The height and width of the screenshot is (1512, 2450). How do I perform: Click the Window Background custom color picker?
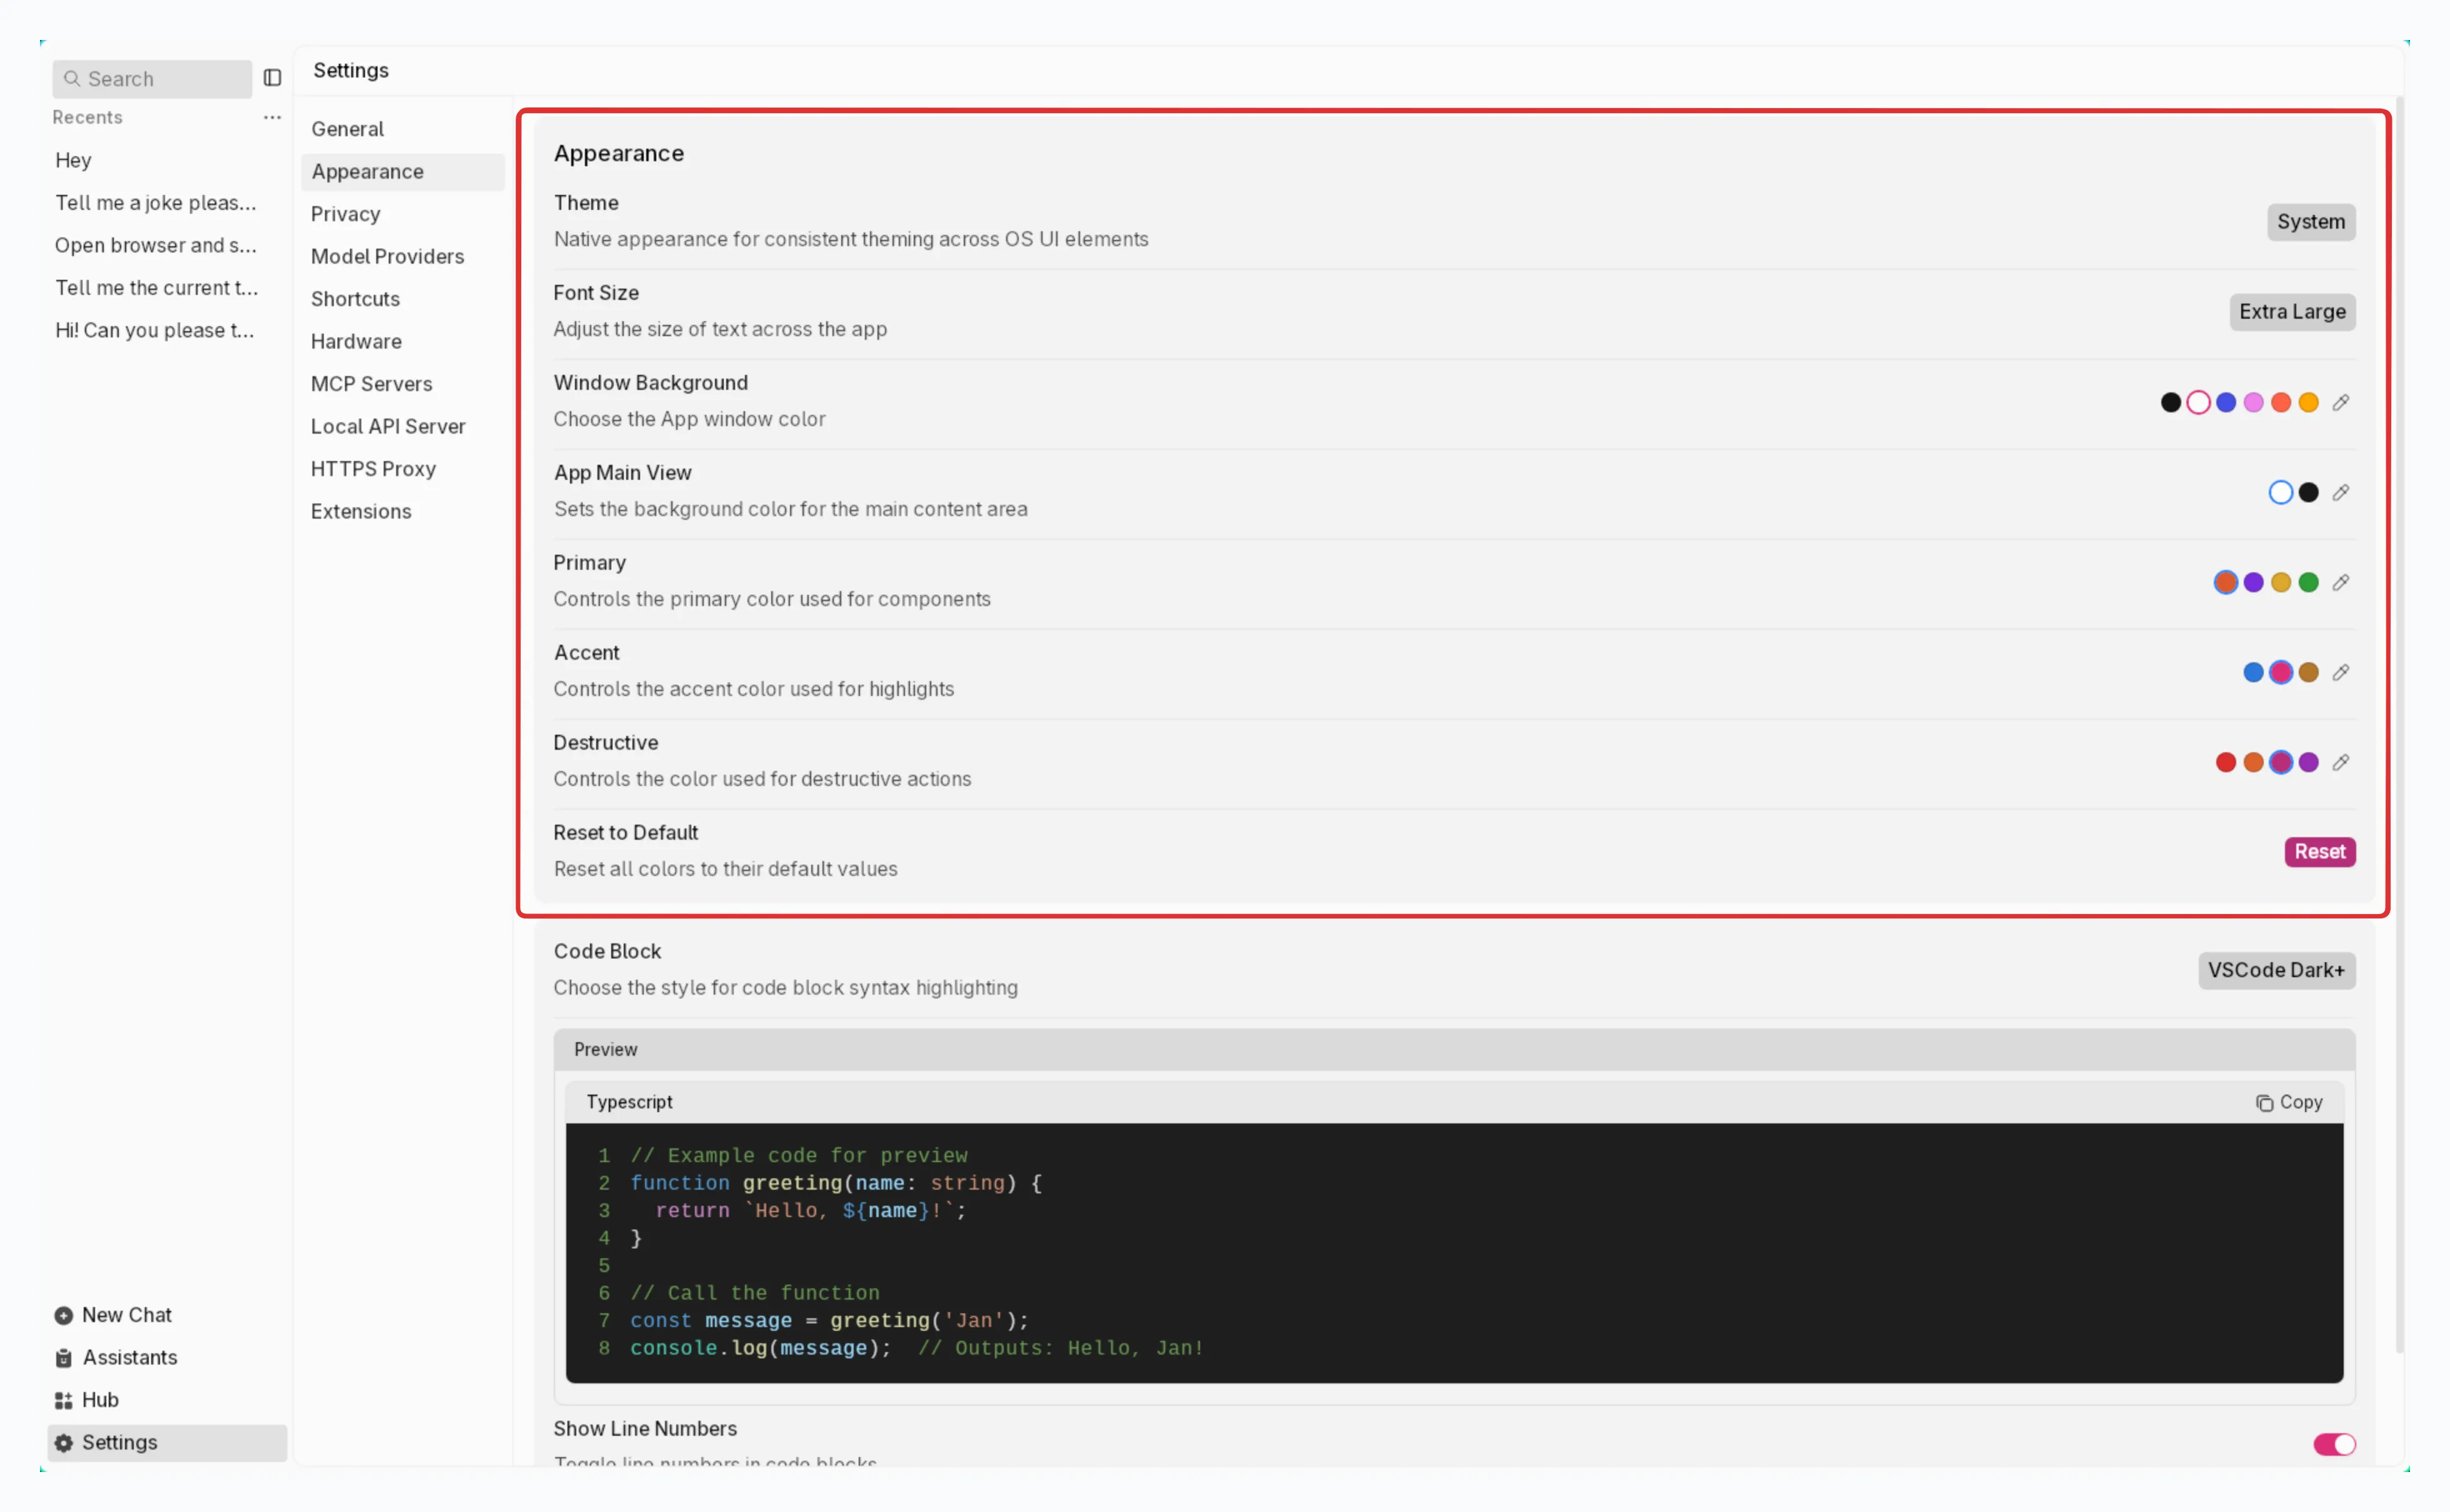tap(2340, 403)
